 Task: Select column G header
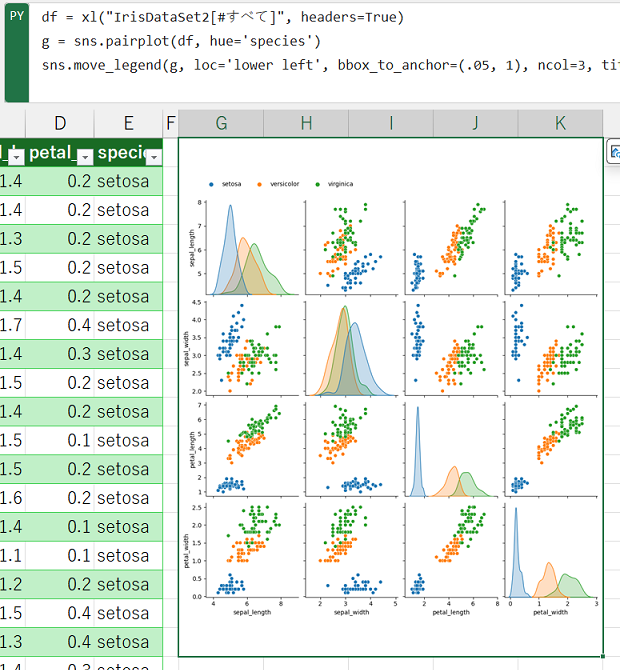pyautogui.click(x=221, y=123)
